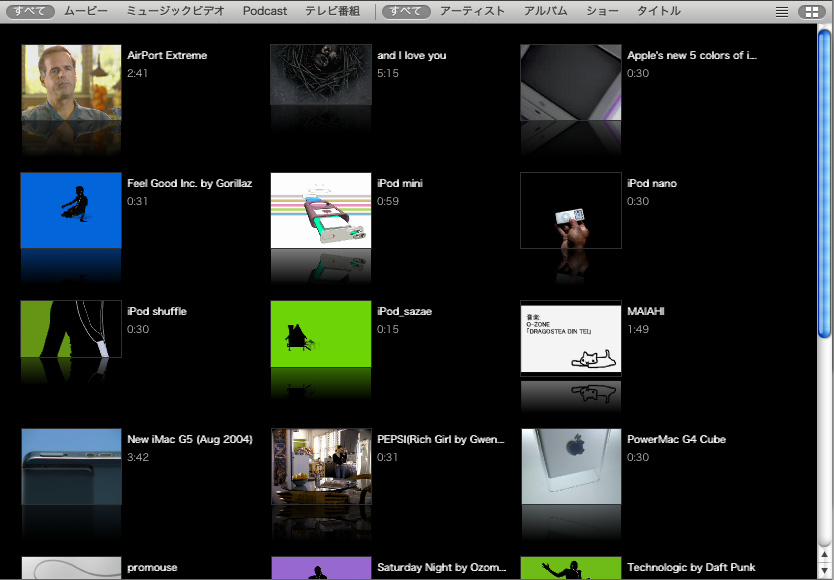Open the PEPSI Rich Girl thumbnail
The width and height of the screenshot is (834, 580).
[321, 467]
